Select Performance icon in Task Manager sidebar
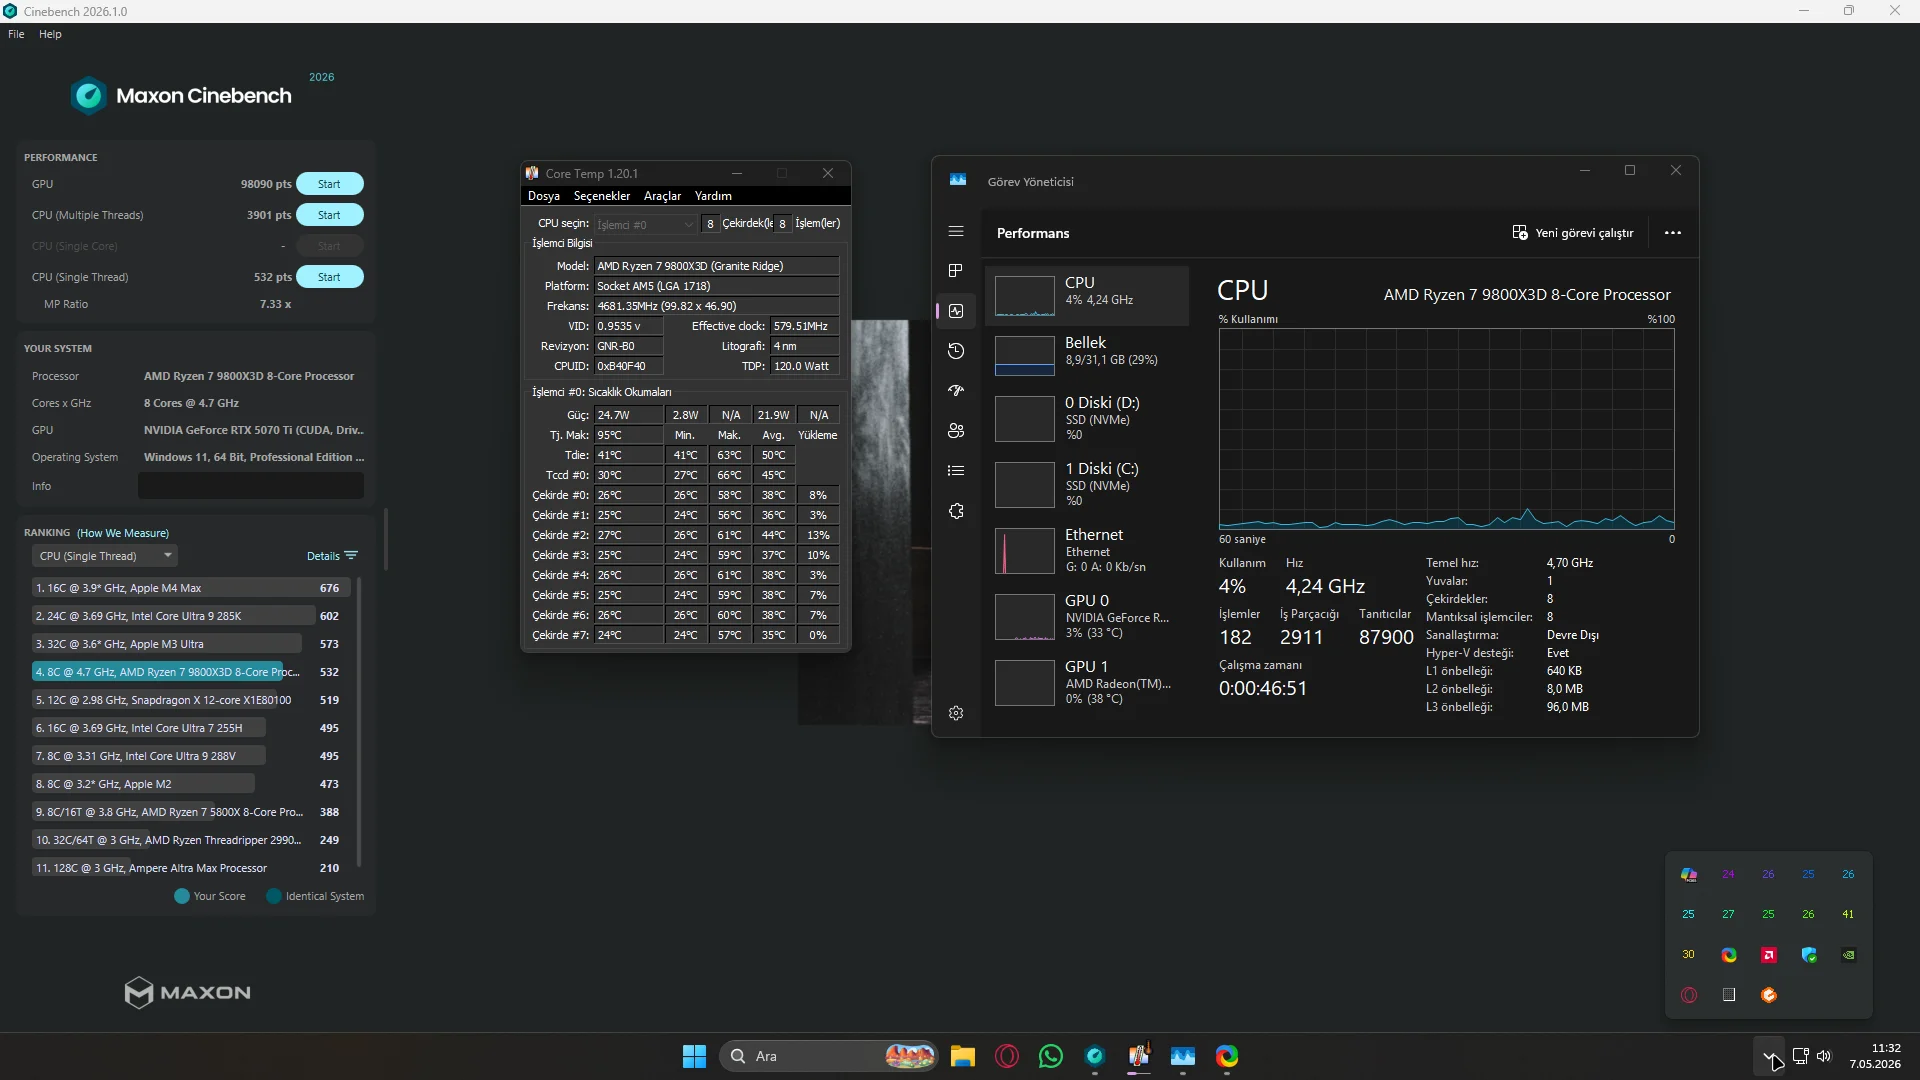The height and width of the screenshot is (1080, 1920). pyautogui.click(x=956, y=311)
